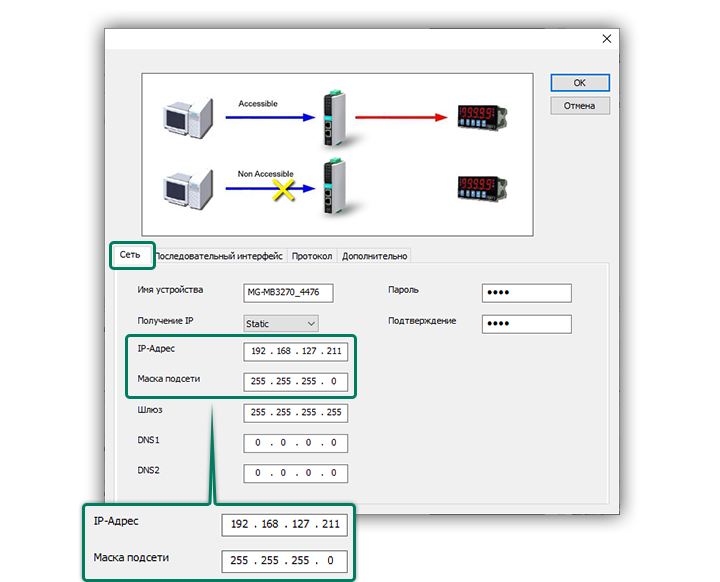
Task: Open the Получение IP dropdown set to Static
Action: [281, 323]
